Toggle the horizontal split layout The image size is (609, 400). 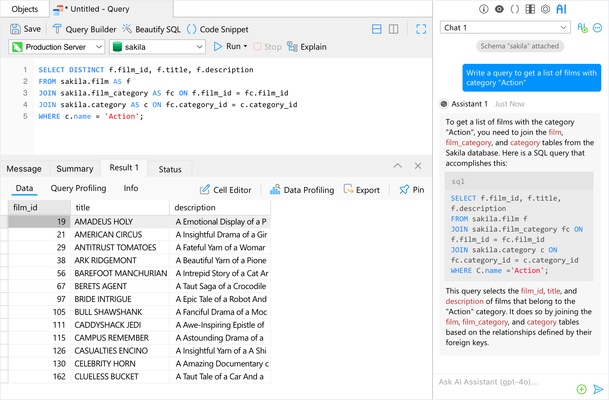[377, 29]
